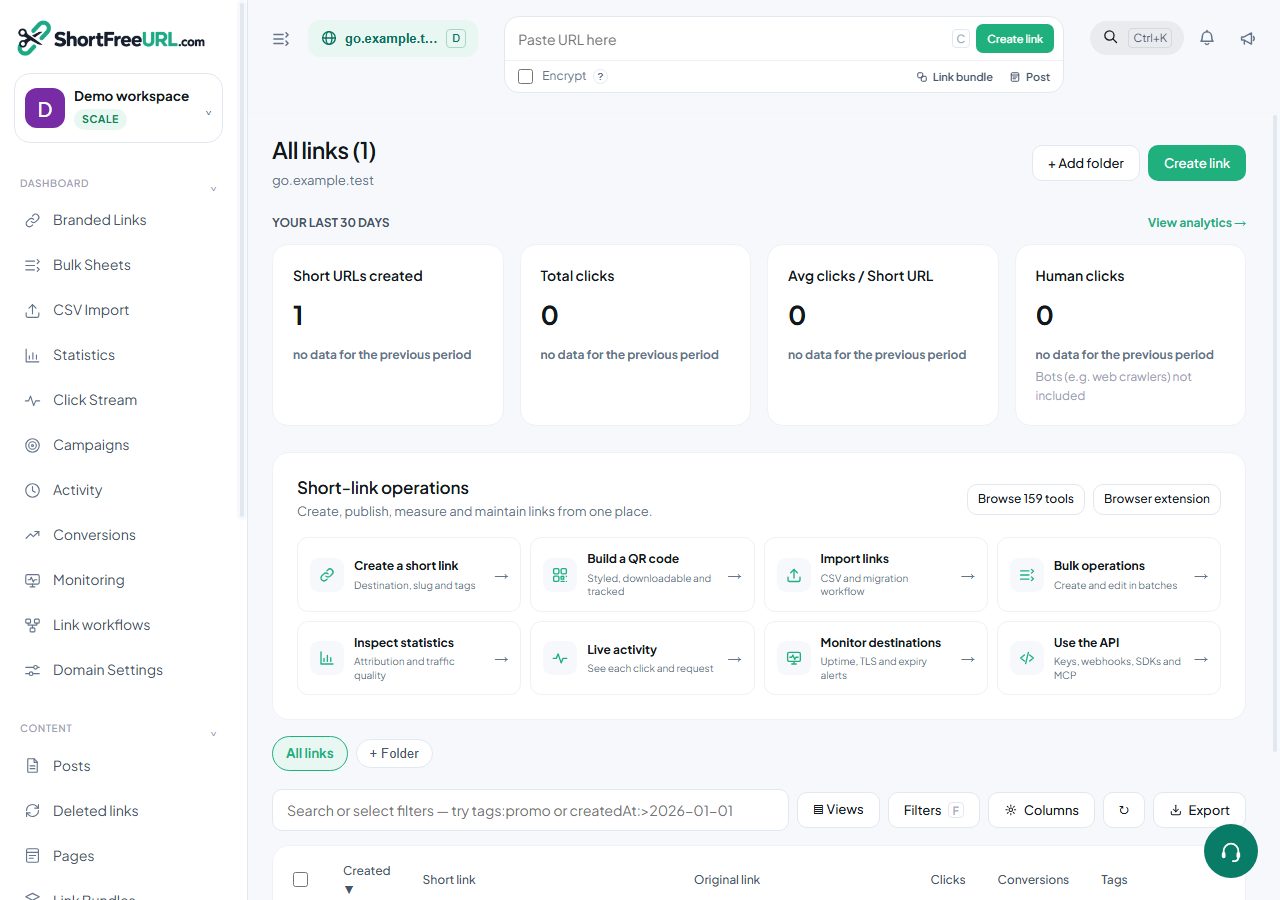Follow the View analytics link
1280x900 pixels.
1197,223
